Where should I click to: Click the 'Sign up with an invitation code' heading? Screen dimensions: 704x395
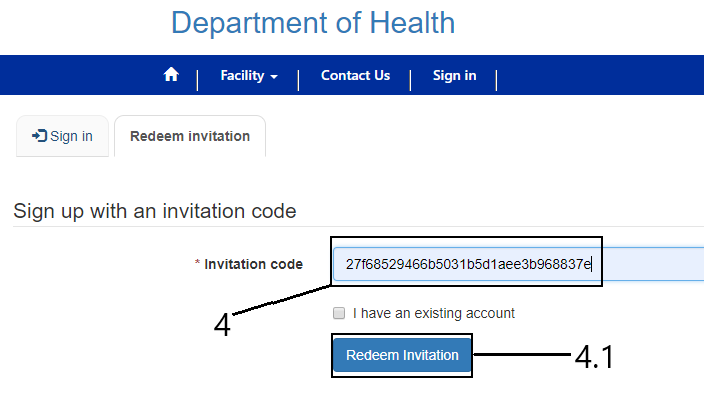155,211
